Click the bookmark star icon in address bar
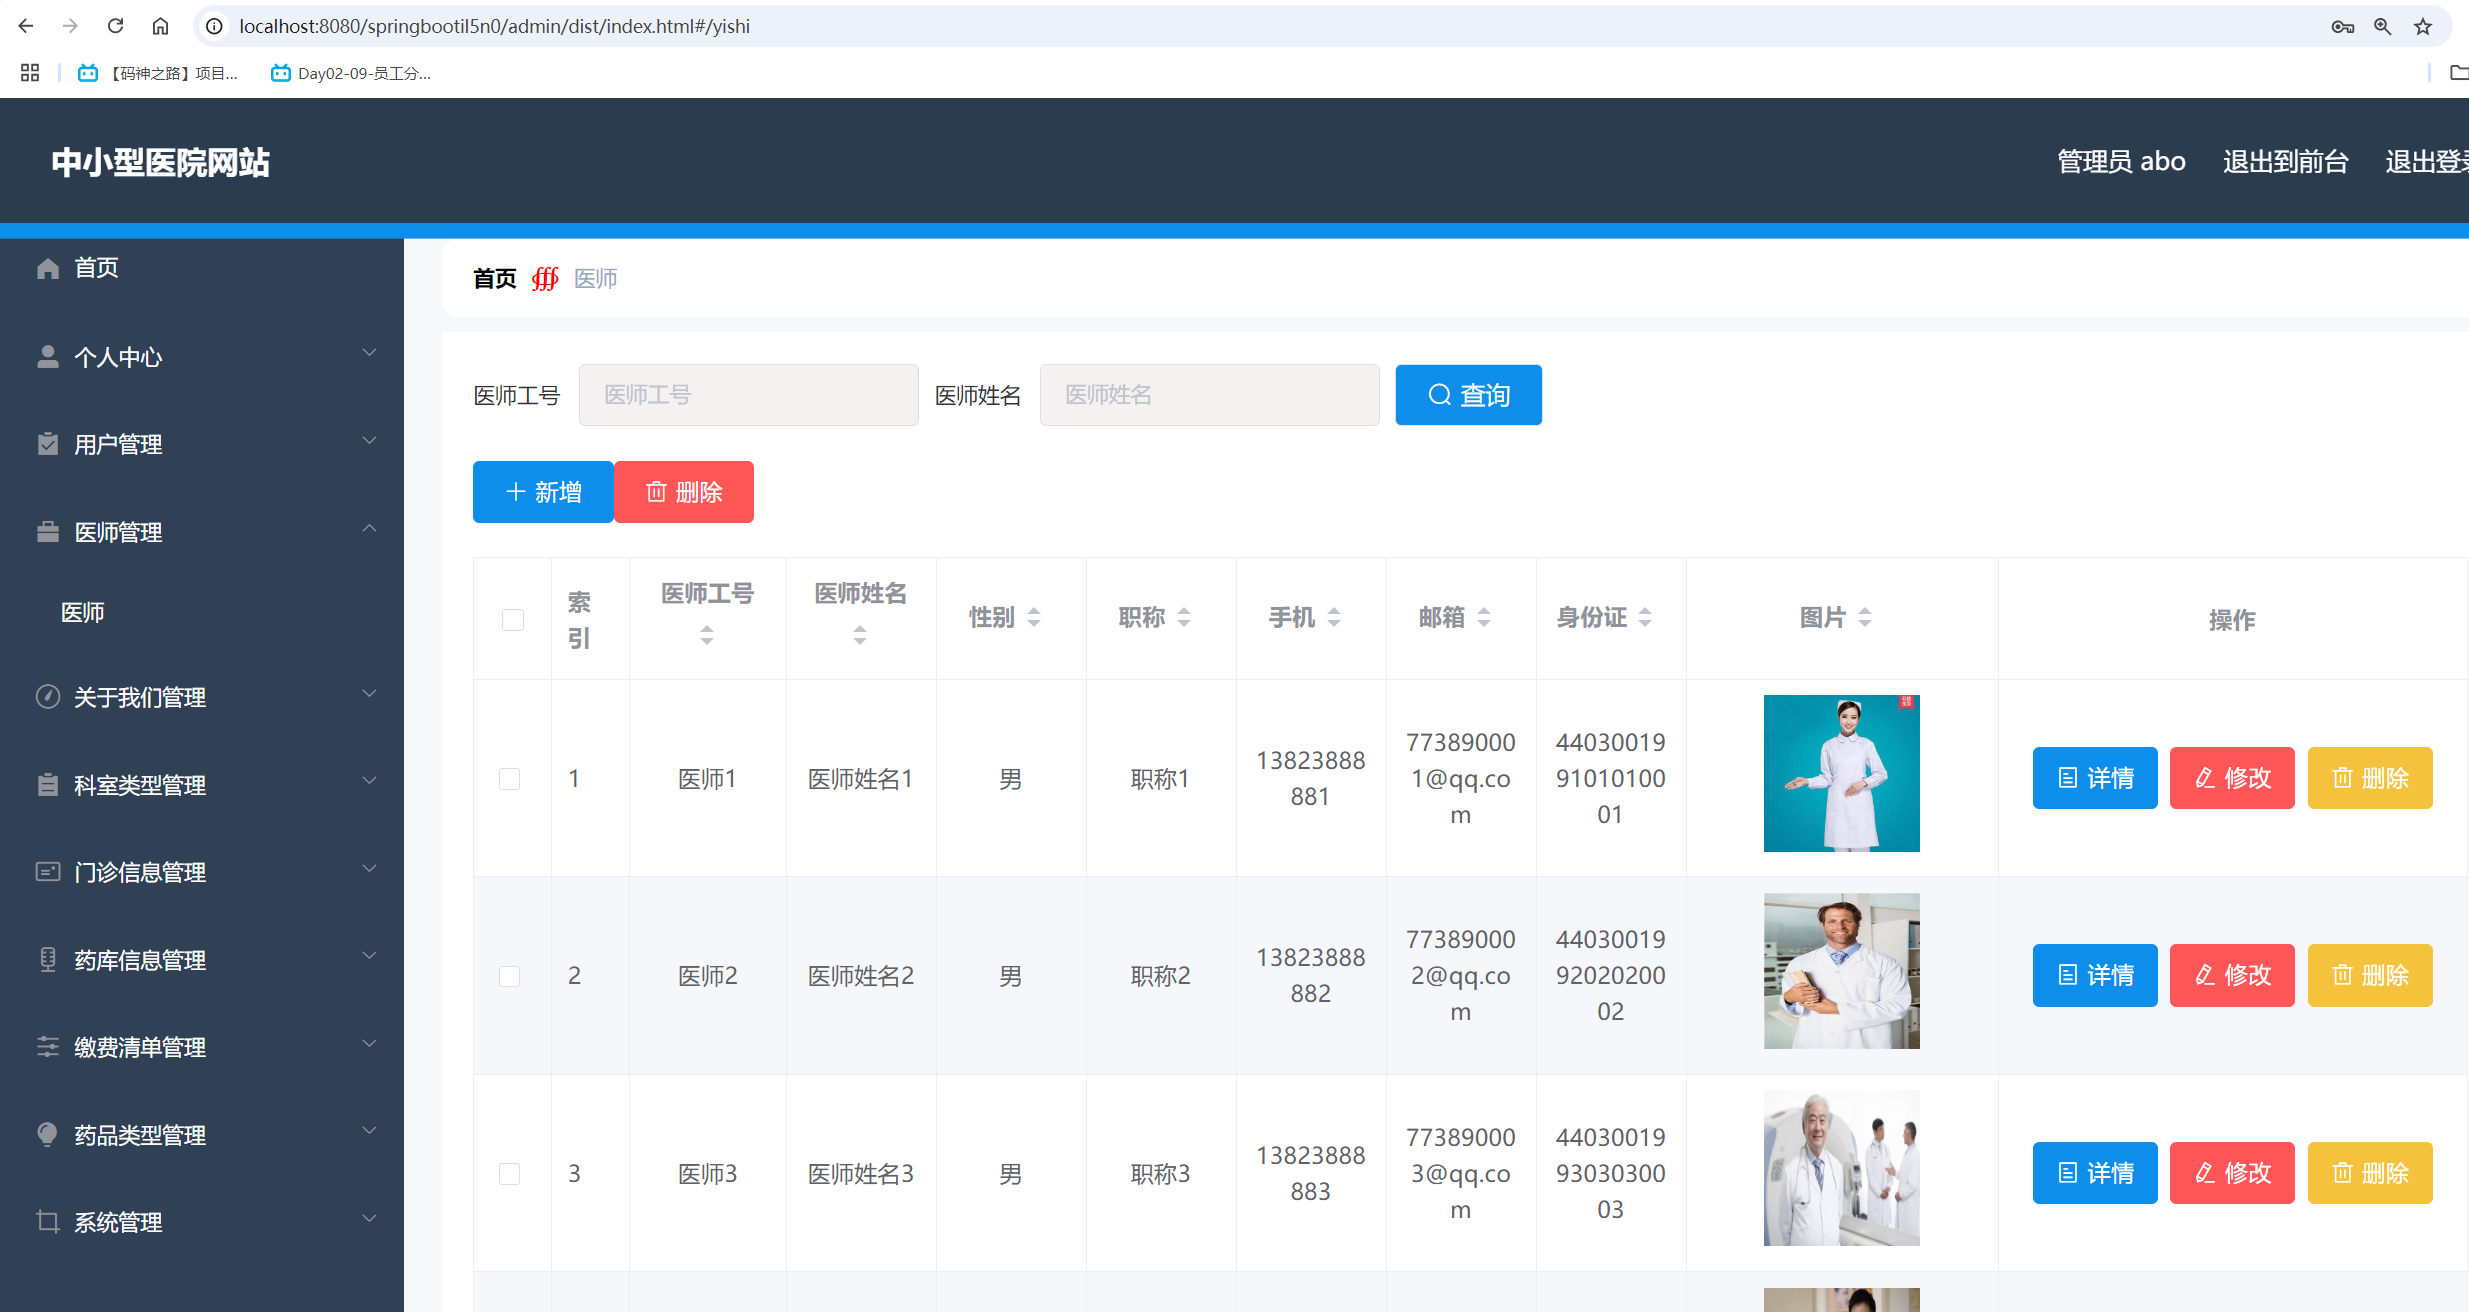The image size is (2469, 1312). 2422,27
